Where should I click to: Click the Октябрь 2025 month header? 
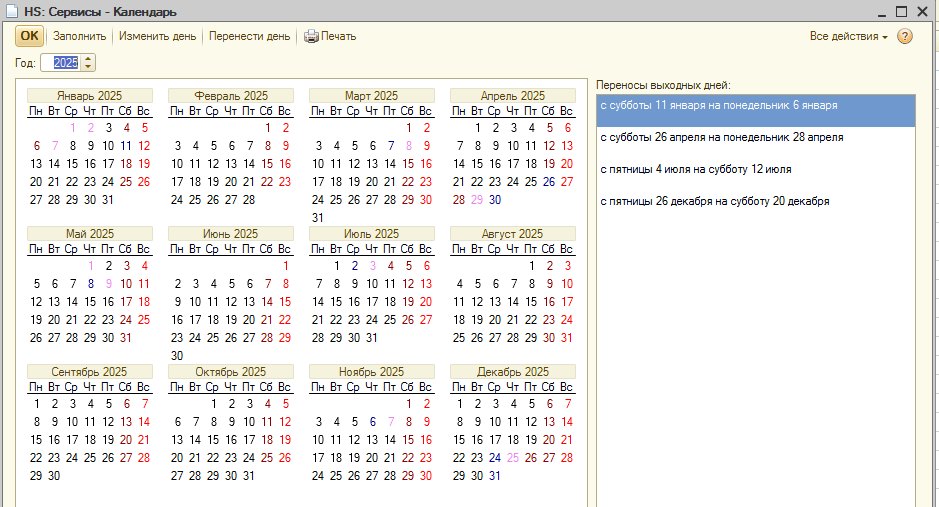point(231,372)
